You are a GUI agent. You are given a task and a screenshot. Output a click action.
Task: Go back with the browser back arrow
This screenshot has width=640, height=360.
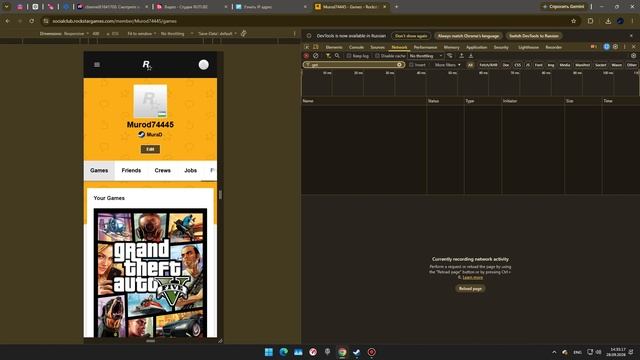coord(8,21)
